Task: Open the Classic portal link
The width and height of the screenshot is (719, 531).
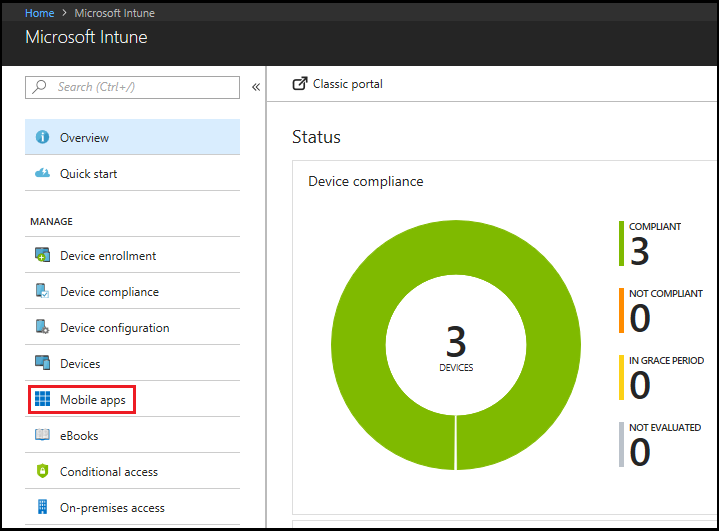Action: 347,84
